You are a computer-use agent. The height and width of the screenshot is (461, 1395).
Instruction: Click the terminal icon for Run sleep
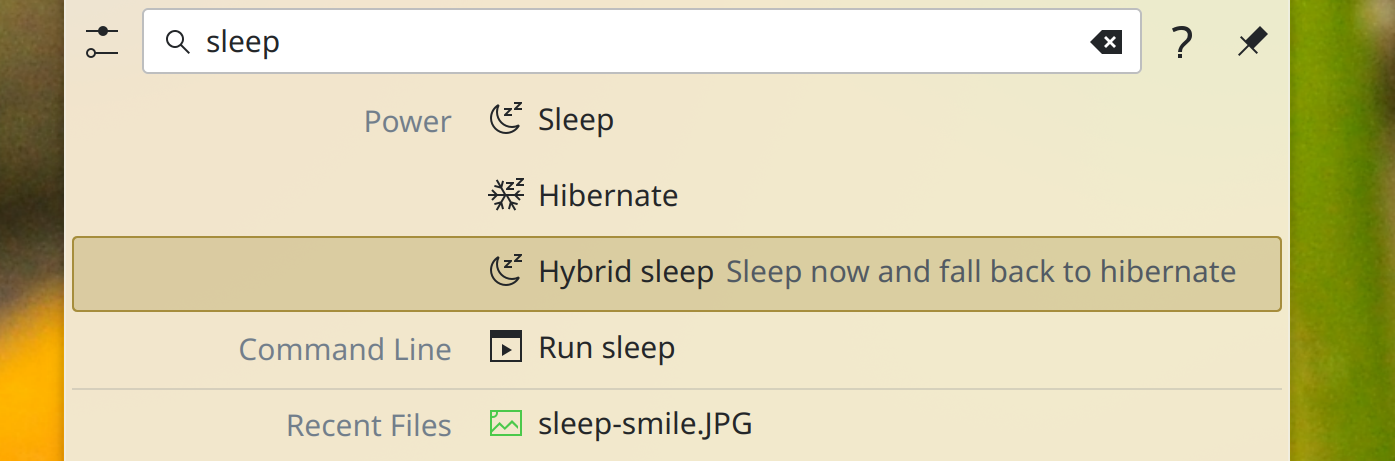(x=506, y=347)
